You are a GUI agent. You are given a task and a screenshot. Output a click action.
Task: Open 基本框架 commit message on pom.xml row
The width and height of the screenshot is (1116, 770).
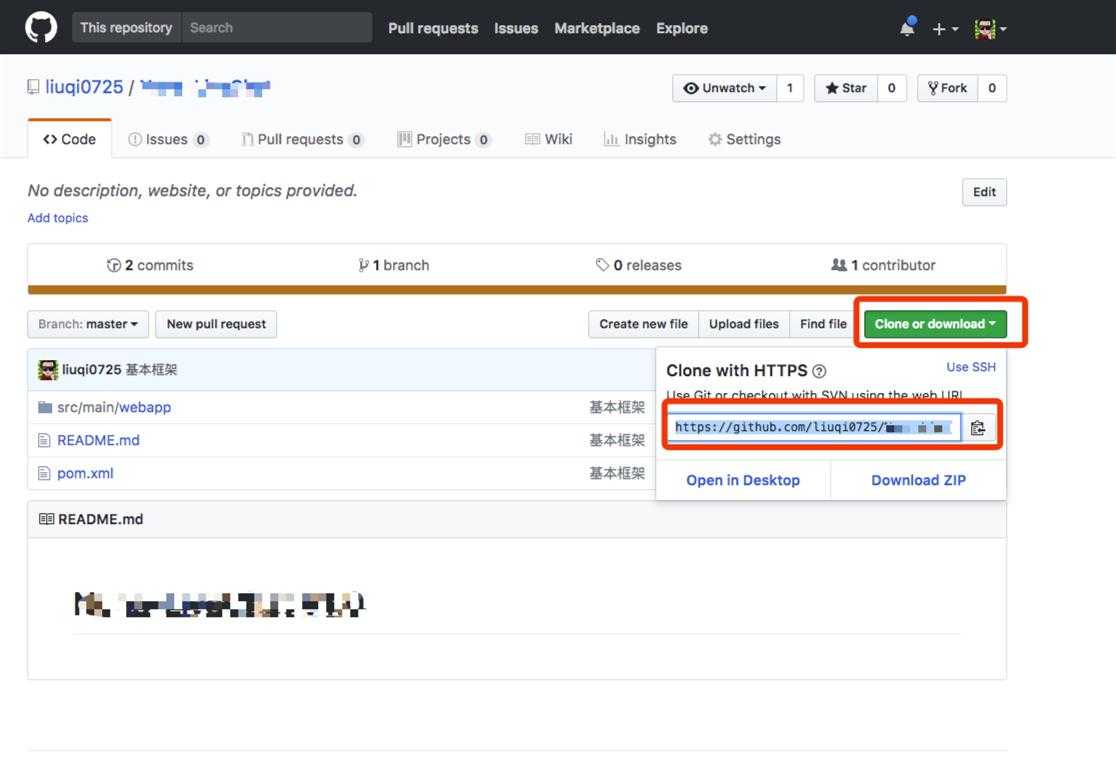click(617, 473)
